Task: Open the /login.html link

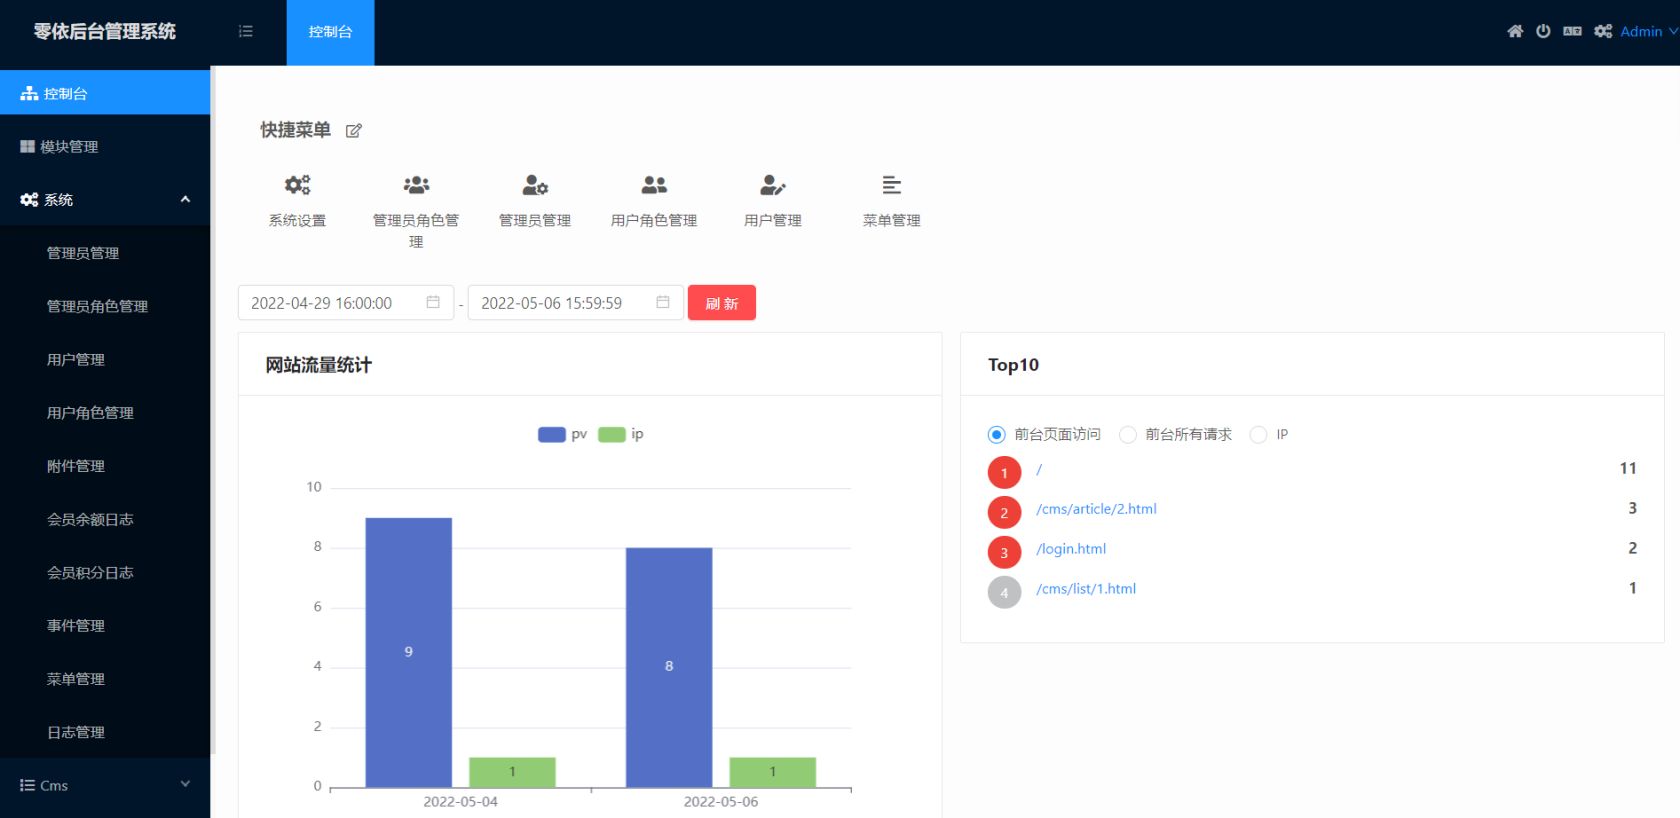Action: [x=1071, y=549]
